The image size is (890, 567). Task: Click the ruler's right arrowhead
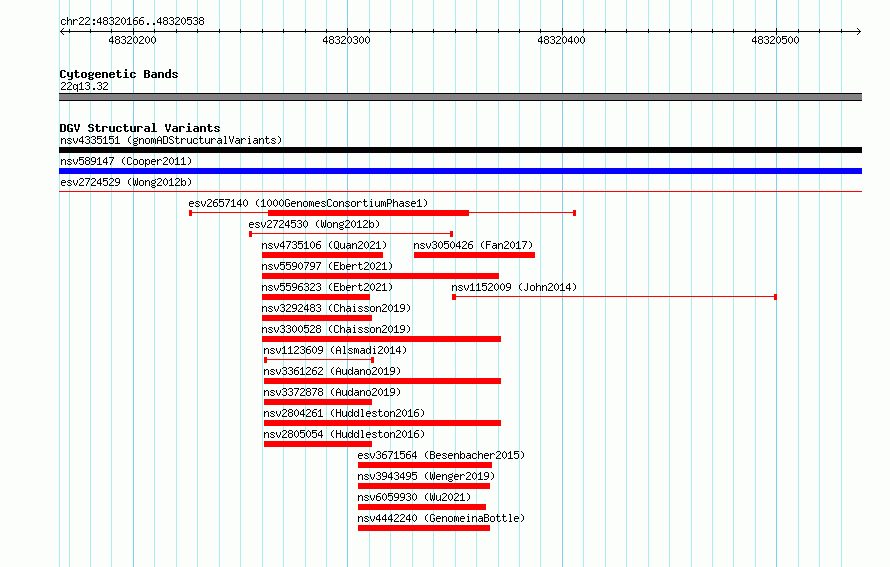[859, 31]
